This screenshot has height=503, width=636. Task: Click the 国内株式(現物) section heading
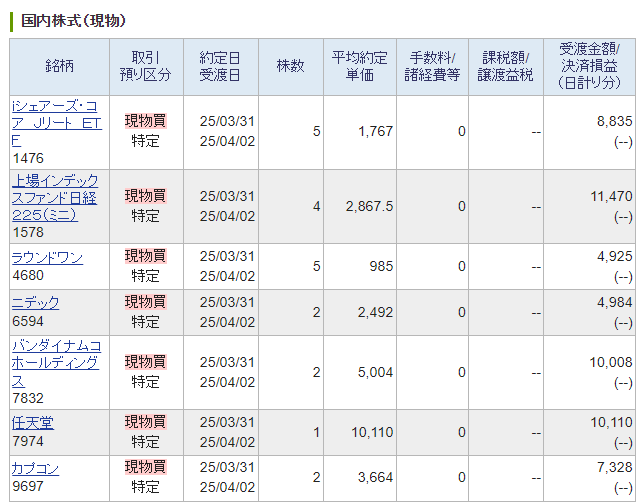pos(73,21)
